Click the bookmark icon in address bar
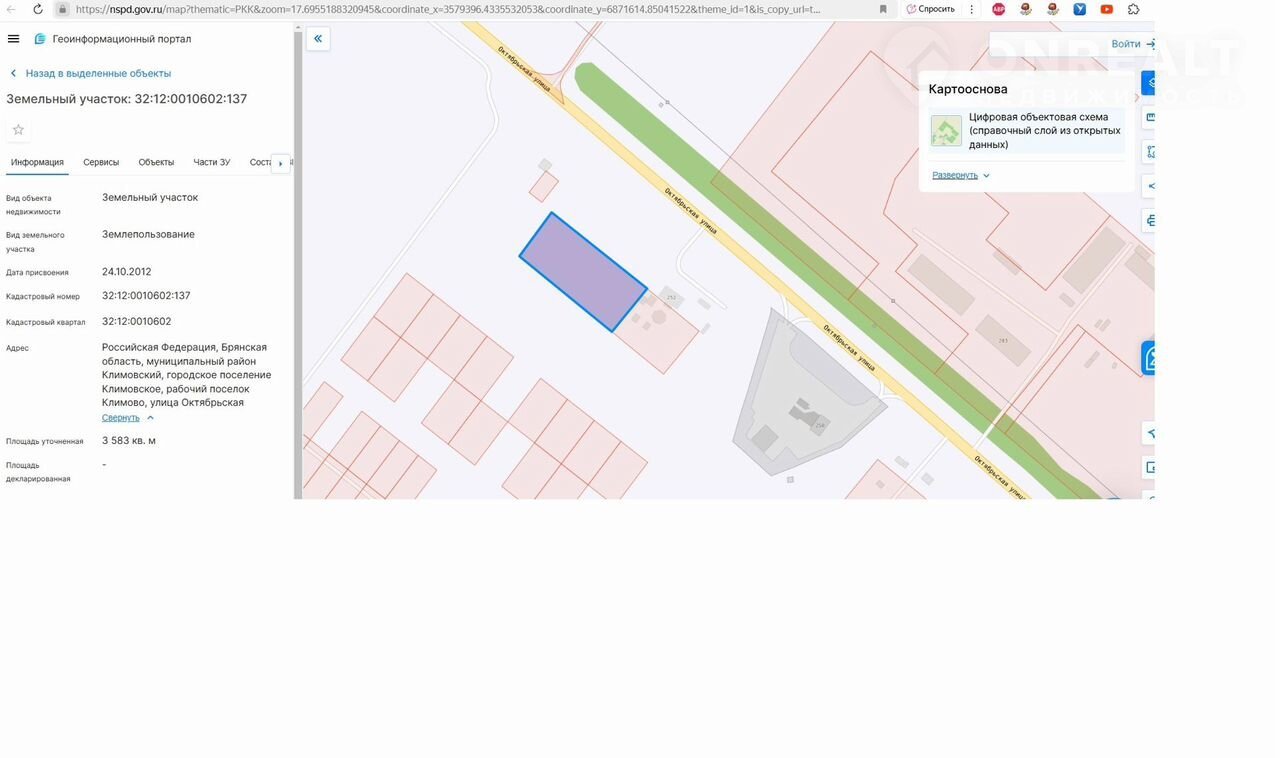This screenshot has height=758, width=1280. tap(883, 9)
